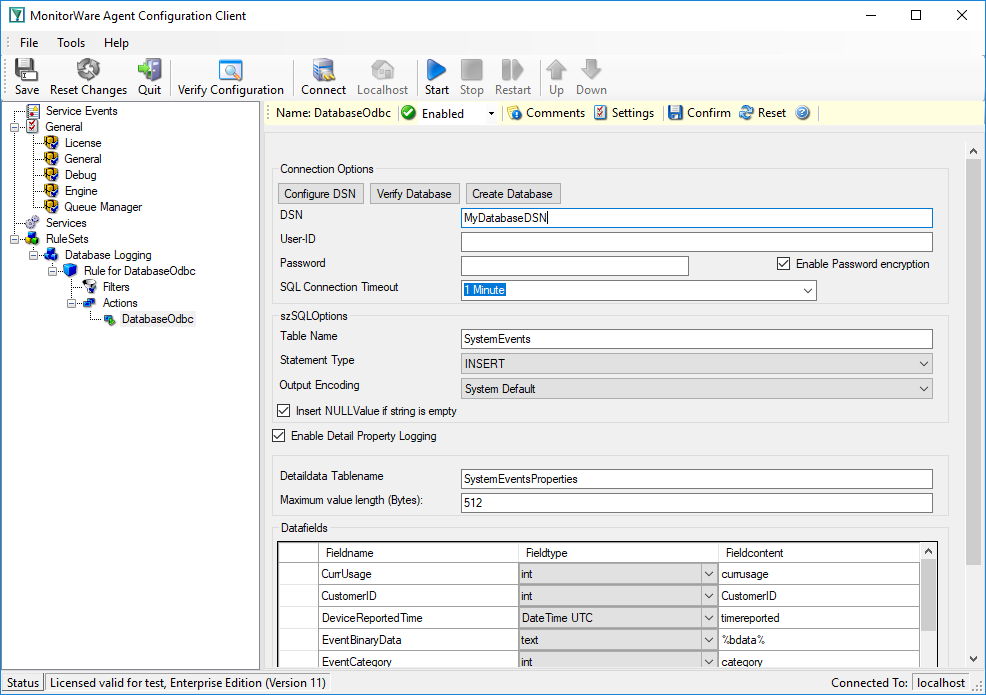The height and width of the screenshot is (695, 986).
Task: Toggle Enable Password encryption checkbox
Action: tap(784, 264)
